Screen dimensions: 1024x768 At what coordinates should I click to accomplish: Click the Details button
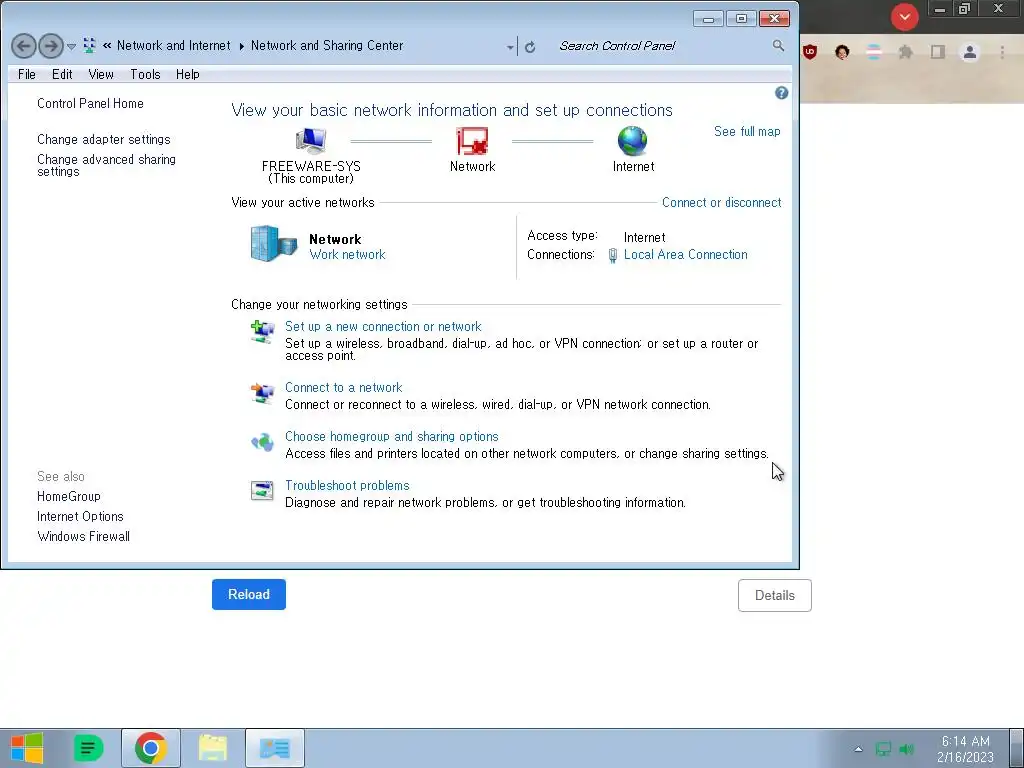click(775, 595)
